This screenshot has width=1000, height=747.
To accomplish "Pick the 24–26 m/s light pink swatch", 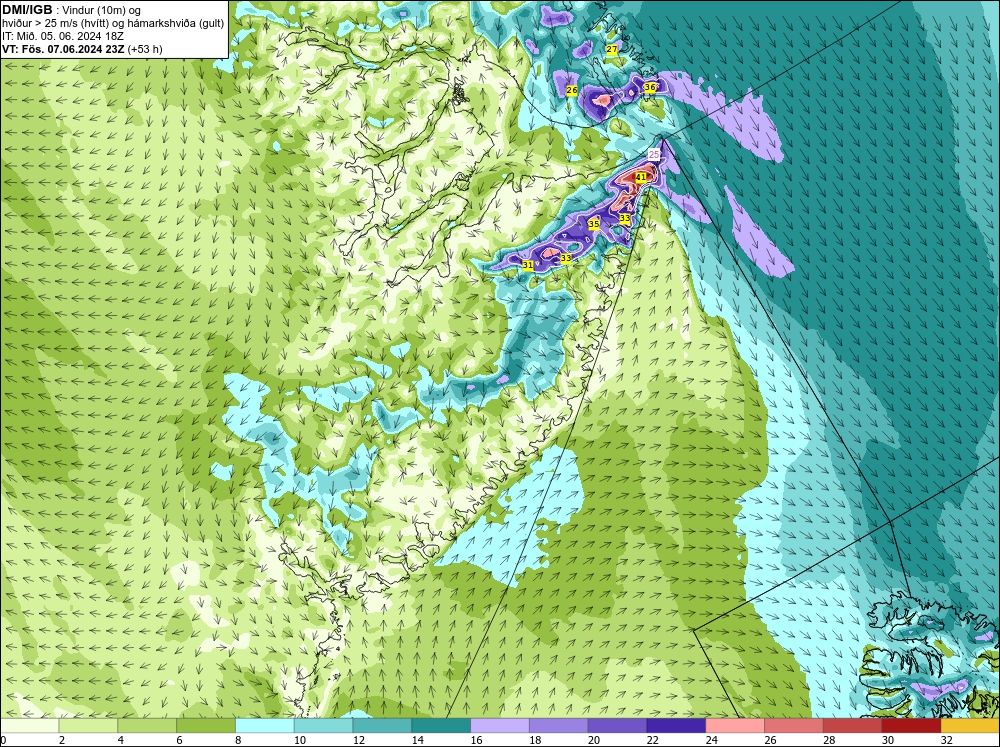I will click(x=735, y=725).
